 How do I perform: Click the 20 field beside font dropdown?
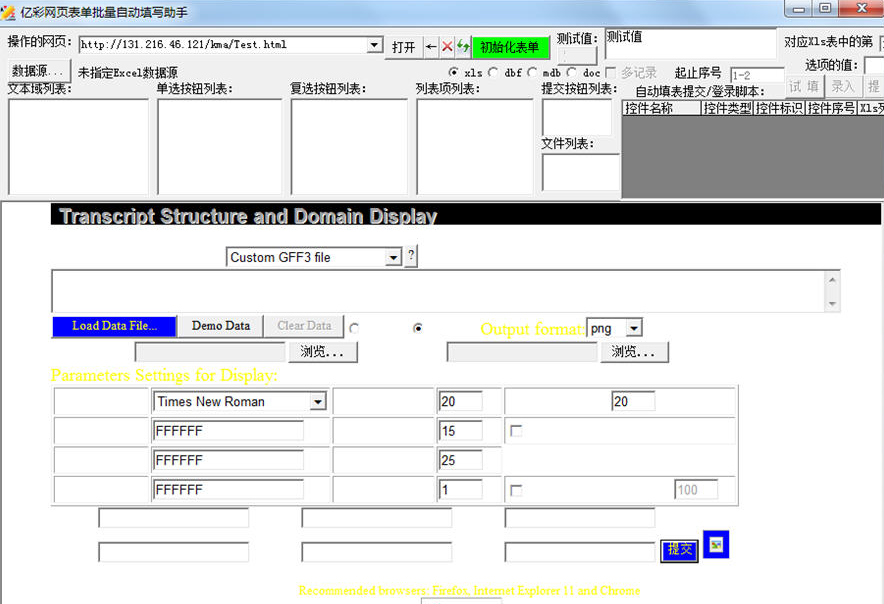pyautogui.click(x=461, y=402)
